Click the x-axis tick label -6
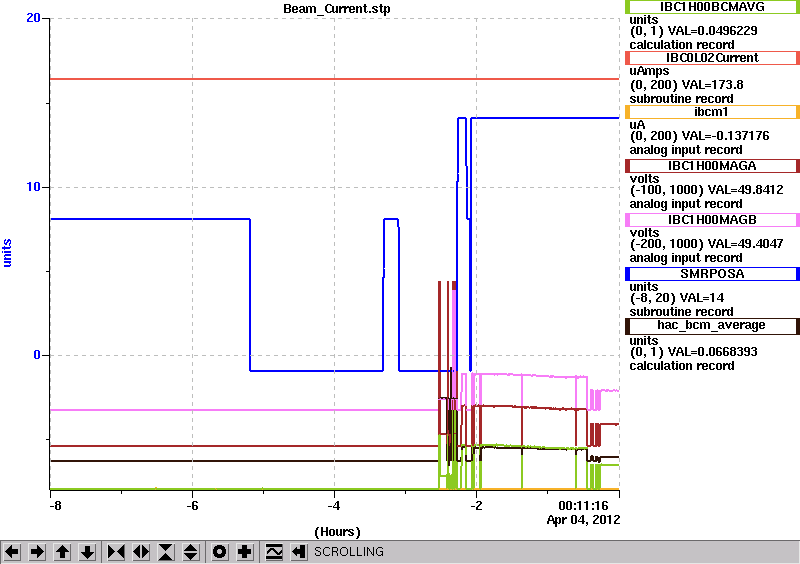The height and width of the screenshot is (564, 800). pos(192,506)
